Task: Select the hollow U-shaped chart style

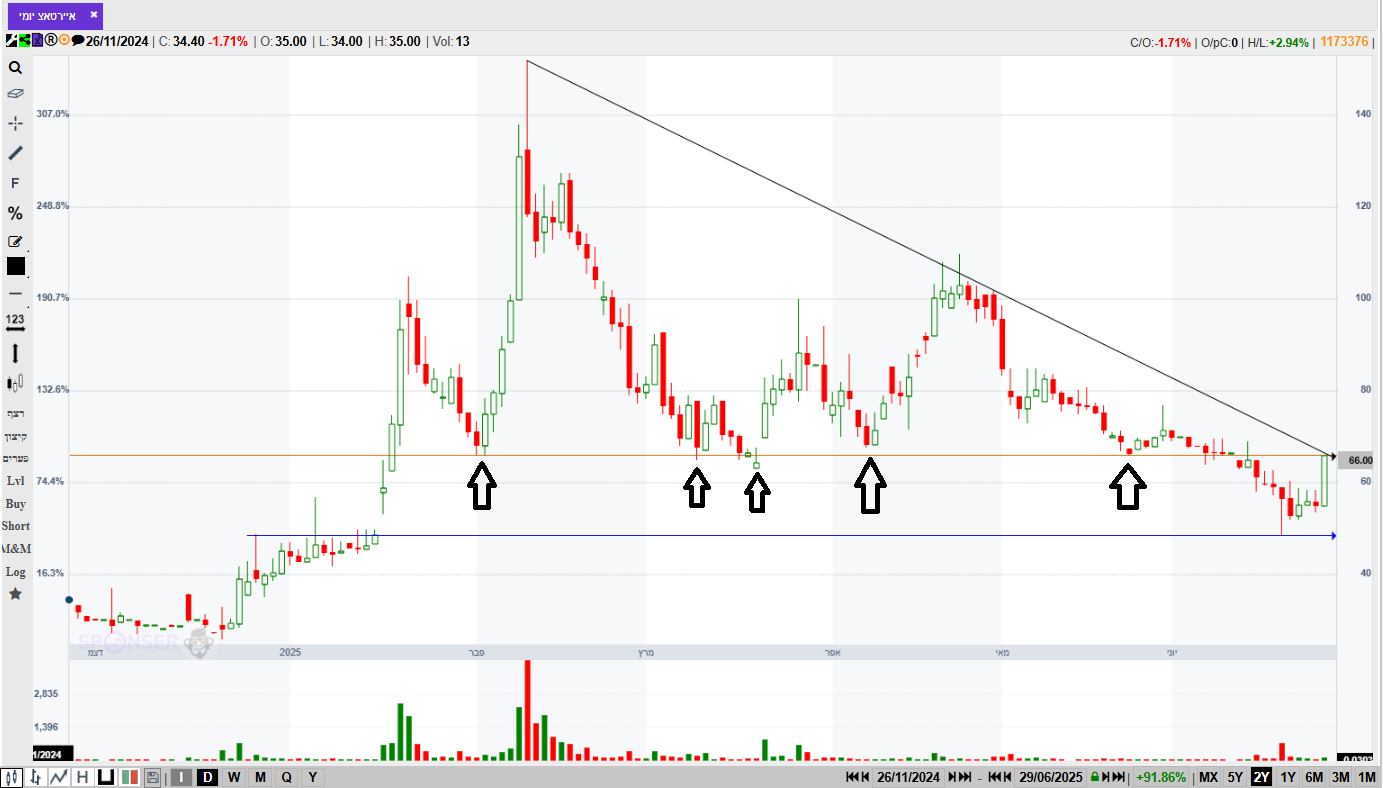Action: coord(105,777)
